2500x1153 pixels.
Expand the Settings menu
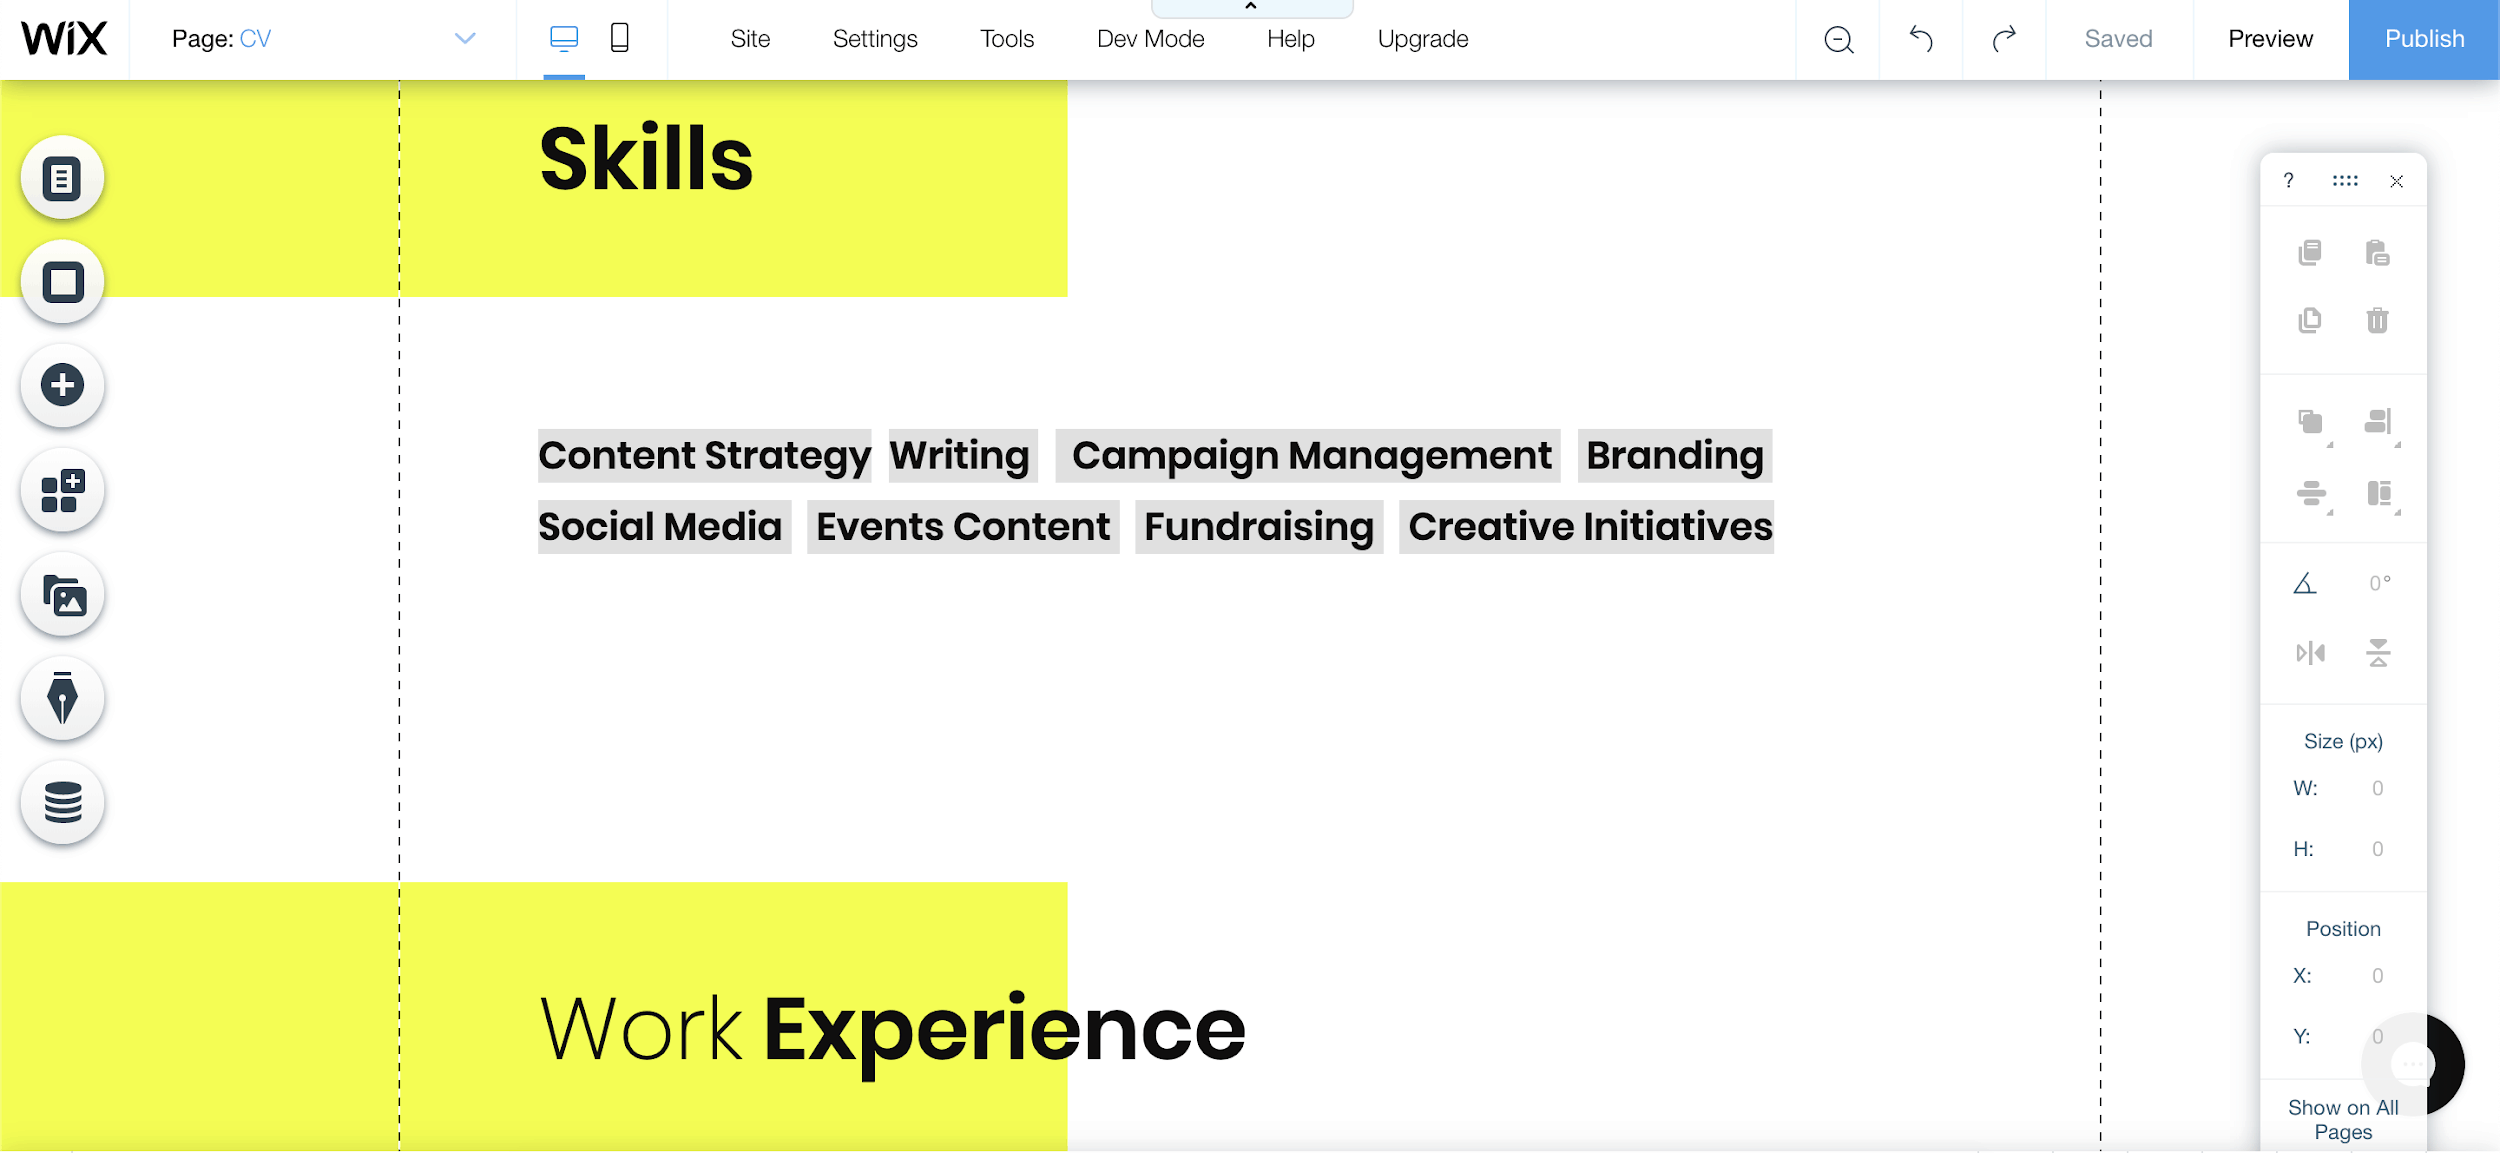(x=875, y=38)
